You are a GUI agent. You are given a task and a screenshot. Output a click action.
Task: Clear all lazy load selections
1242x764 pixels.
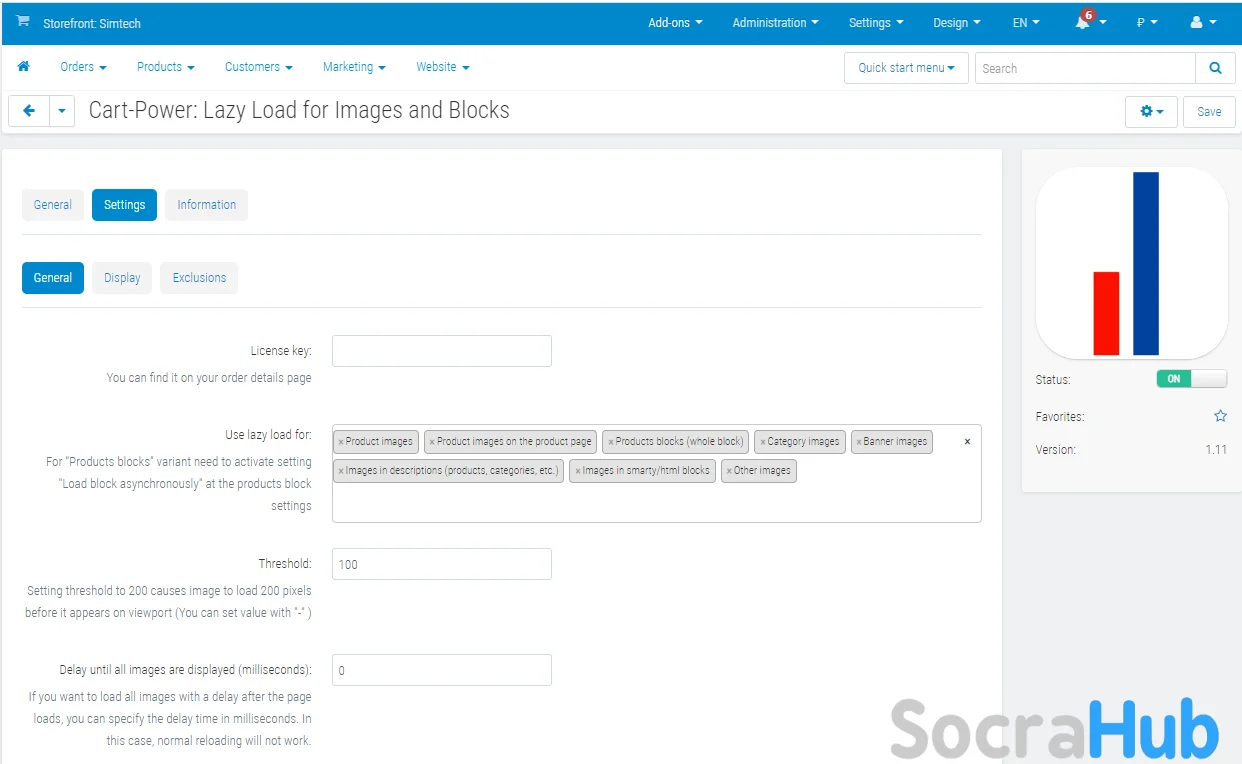point(967,441)
